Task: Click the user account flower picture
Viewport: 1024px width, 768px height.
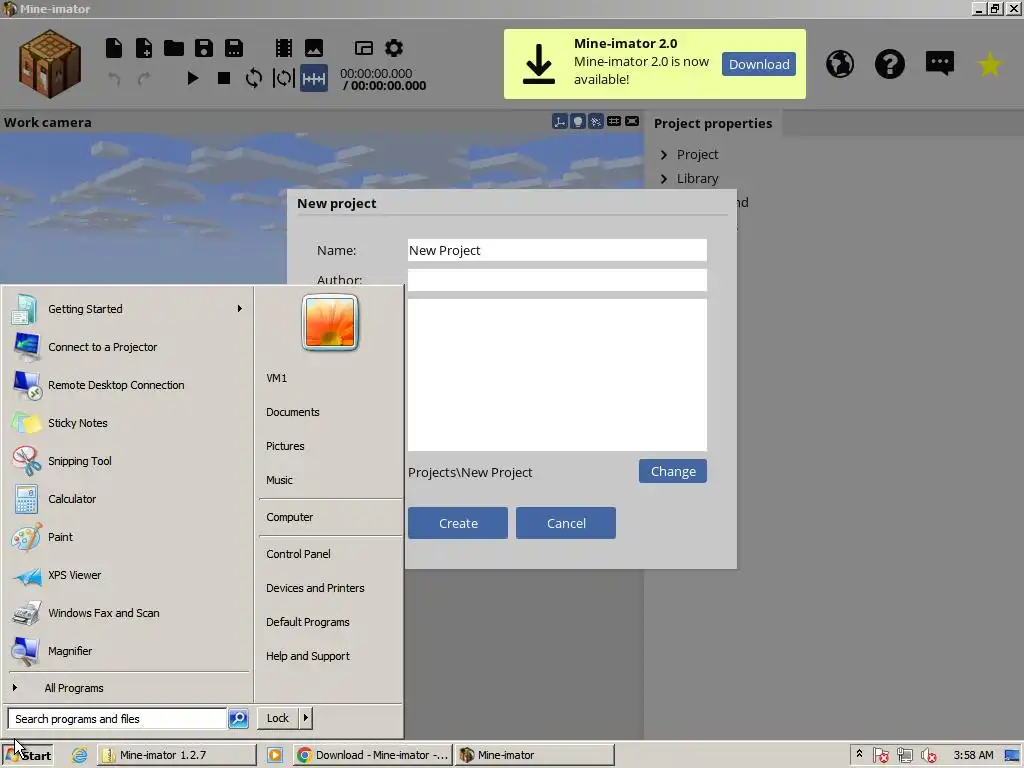Action: (330, 323)
